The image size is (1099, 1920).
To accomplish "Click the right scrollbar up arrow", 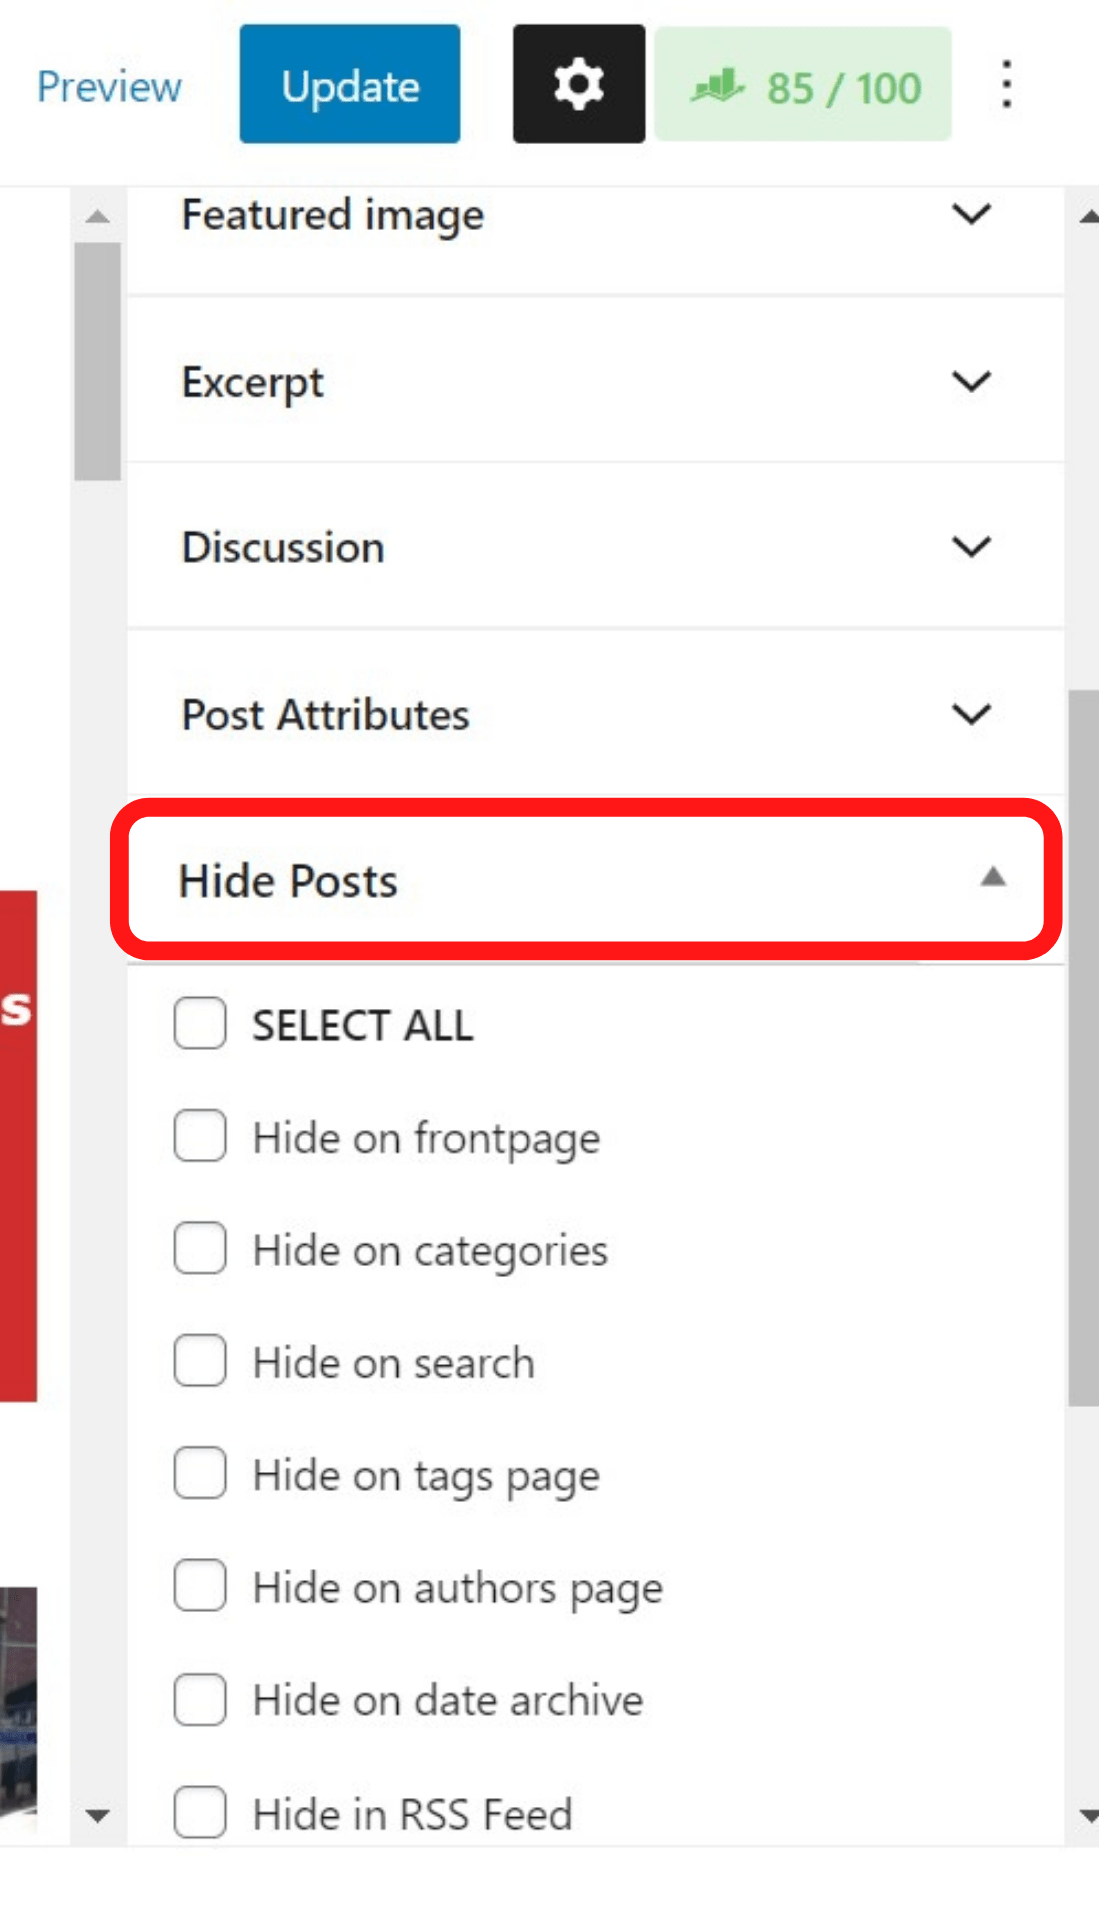I will 1089,216.
